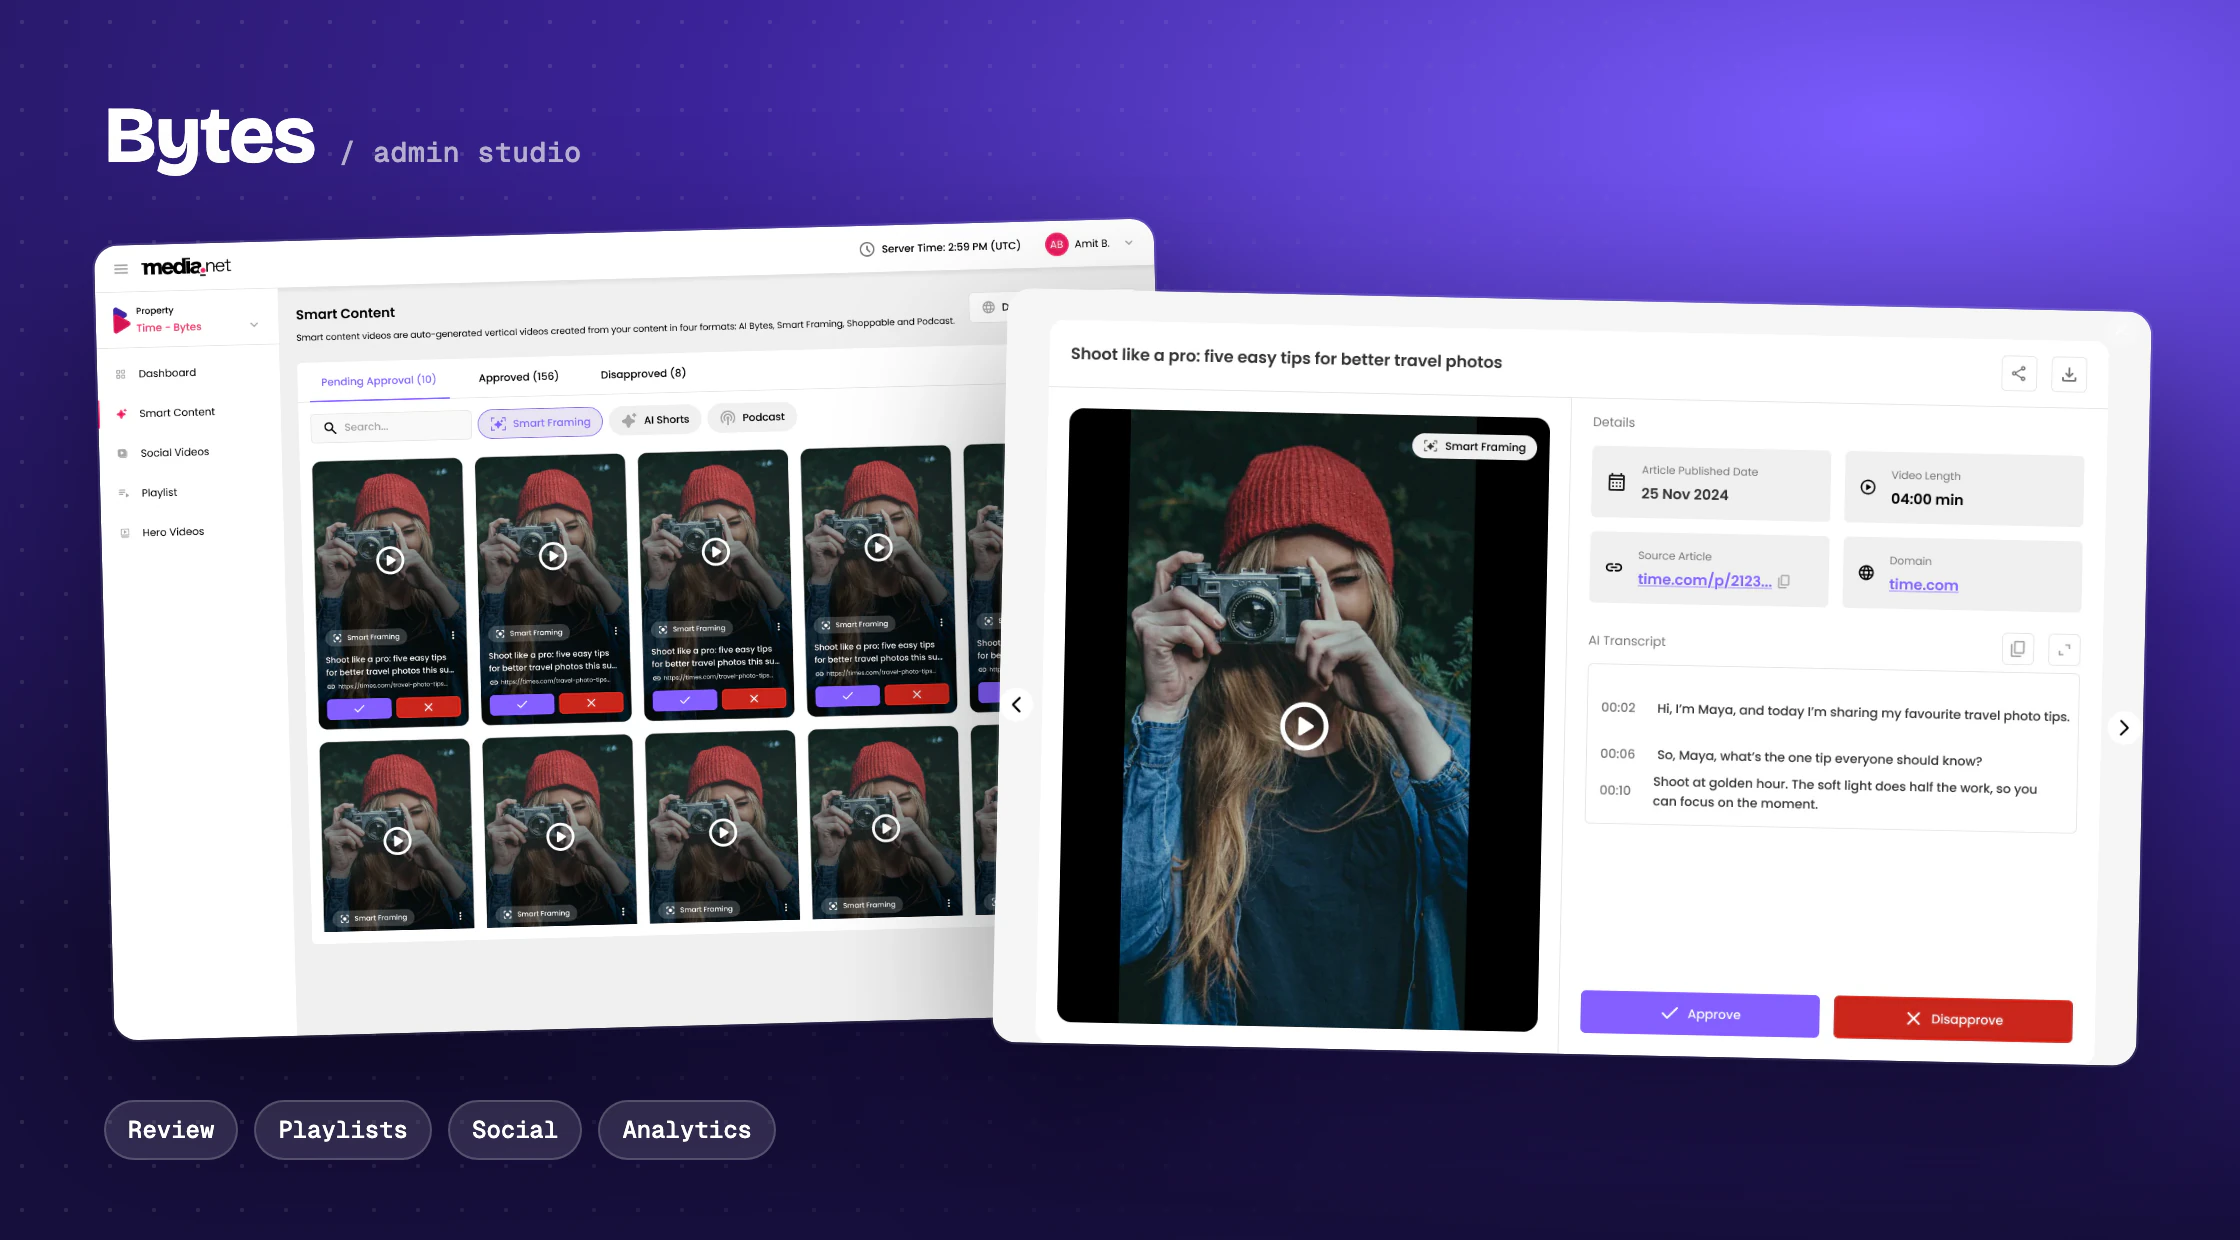Approve the second video card with checkmark
The width and height of the screenshot is (2240, 1240).
(x=522, y=704)
